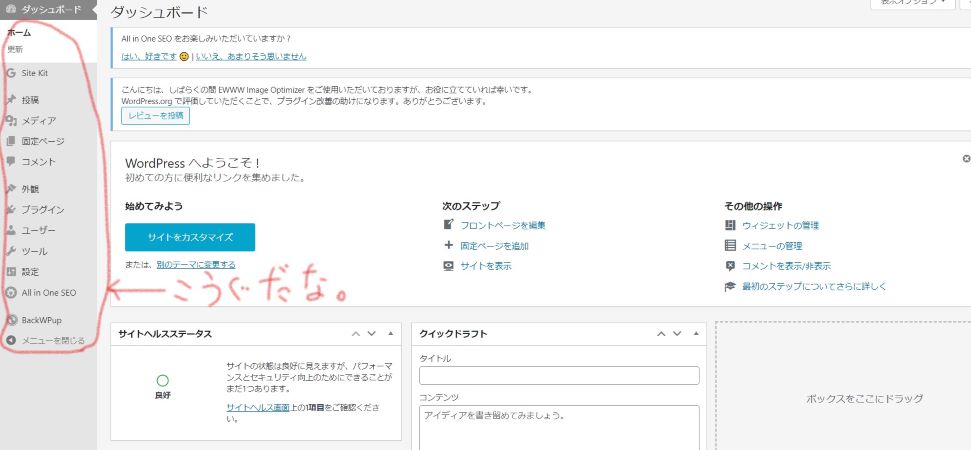The height and width of the screenshot is (450, 971).
Task: Click the Quick Draft タイトル input field
Action: tap(559, 375)
